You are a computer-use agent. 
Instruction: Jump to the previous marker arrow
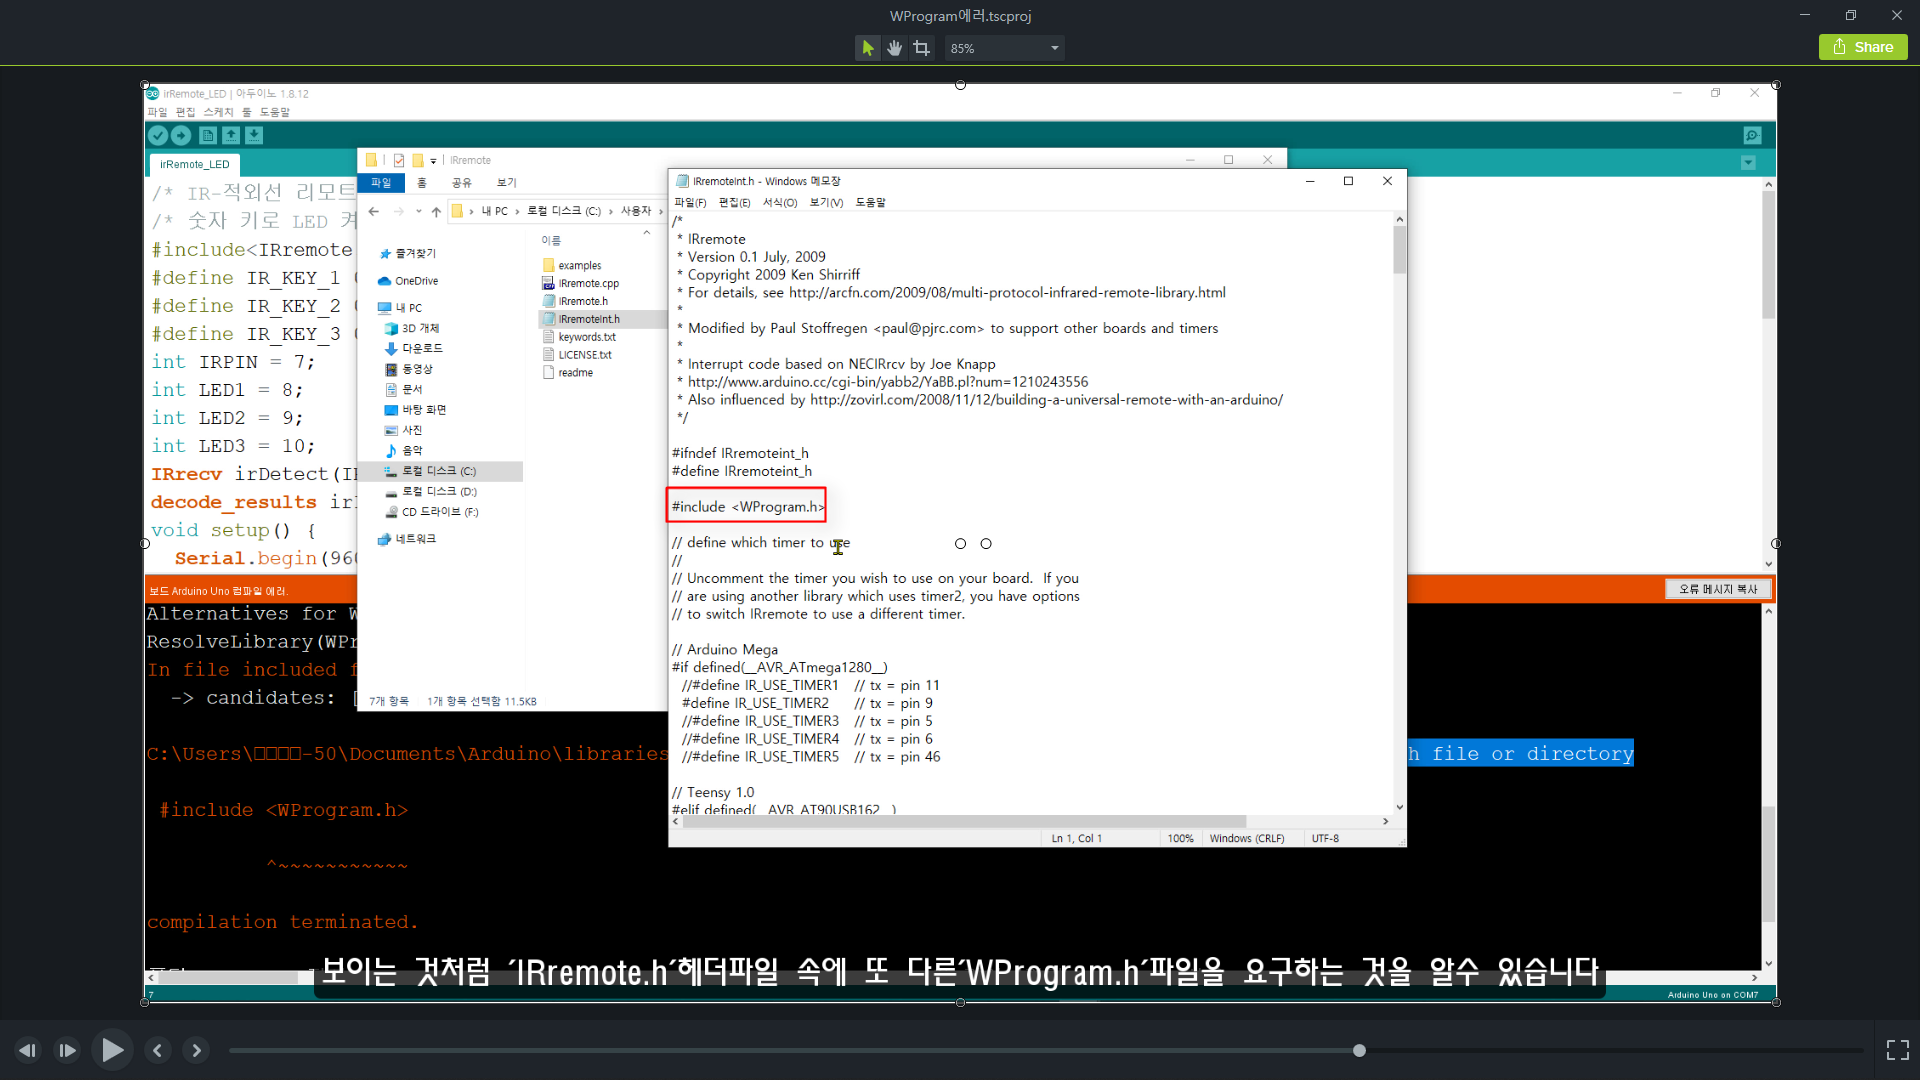157,1050
